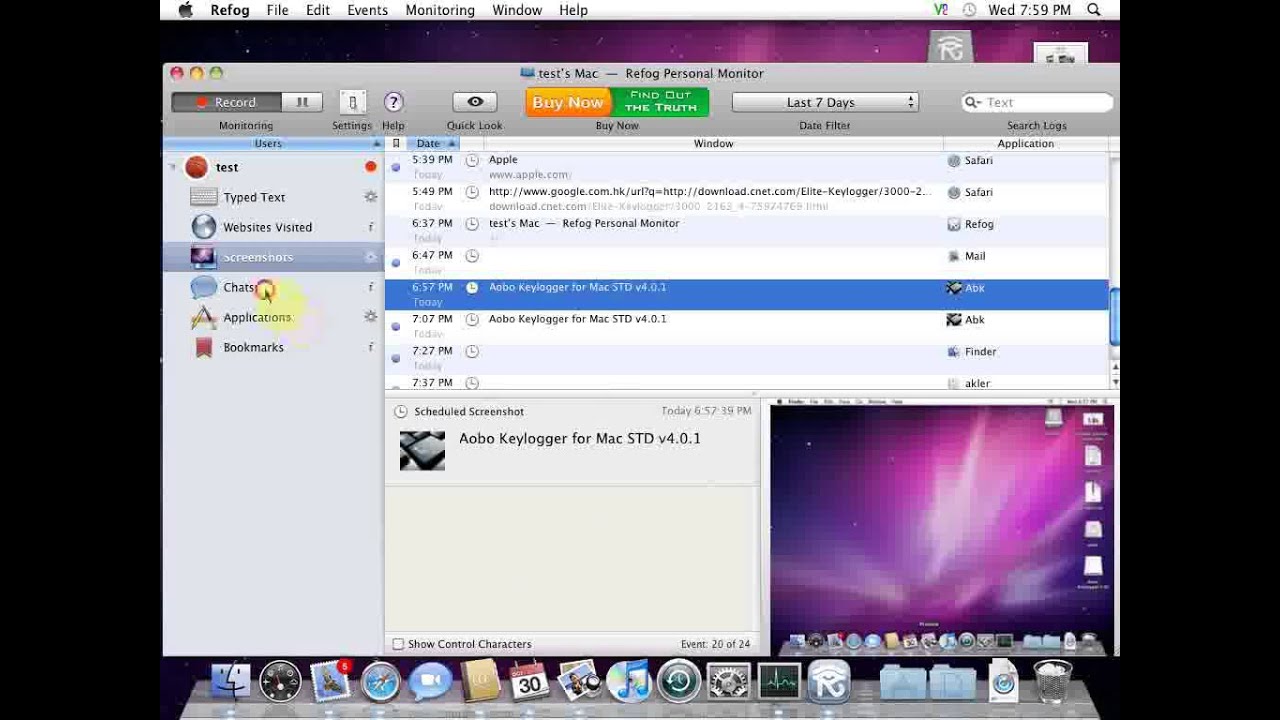Click the Window column header
1280x720 pixels.
point(713,143)
